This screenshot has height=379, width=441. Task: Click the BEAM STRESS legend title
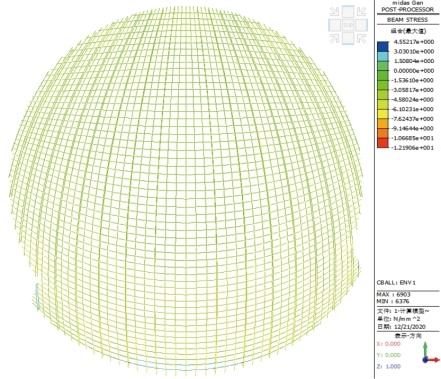tap(407, 20)
